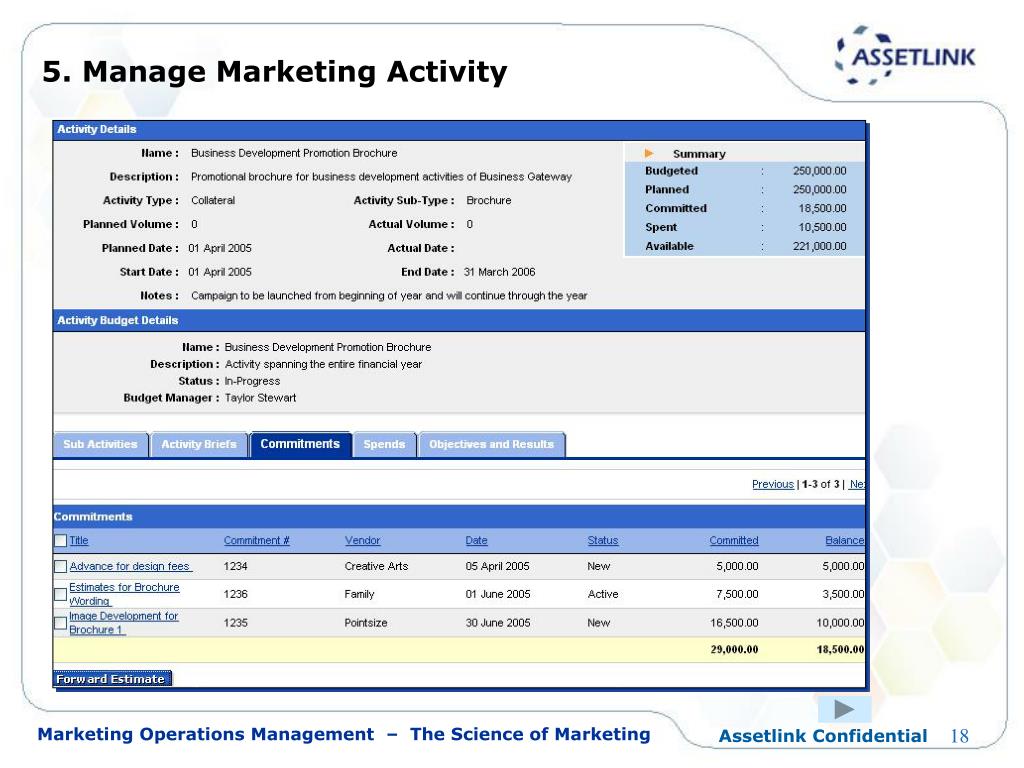Open Estimates for Brochure Wording commitment
Image resolution: width=1024 pixels, height=768 pixels.
124,594
